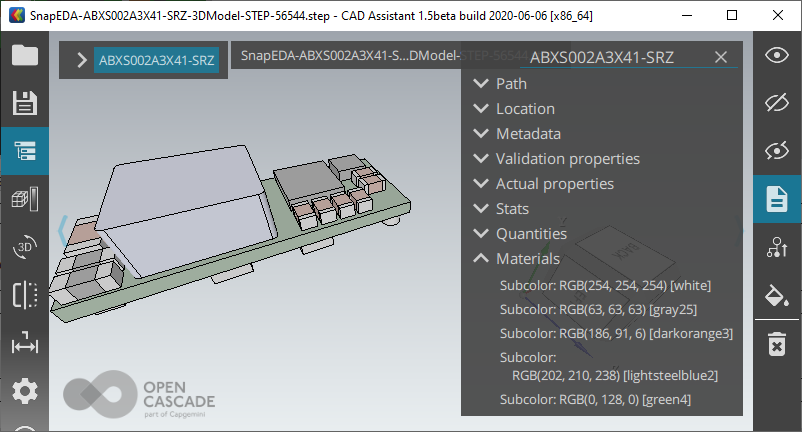Close the ABXS002A3X41-SRZ properties panel
802x432 pixels.
pos(721,58)
